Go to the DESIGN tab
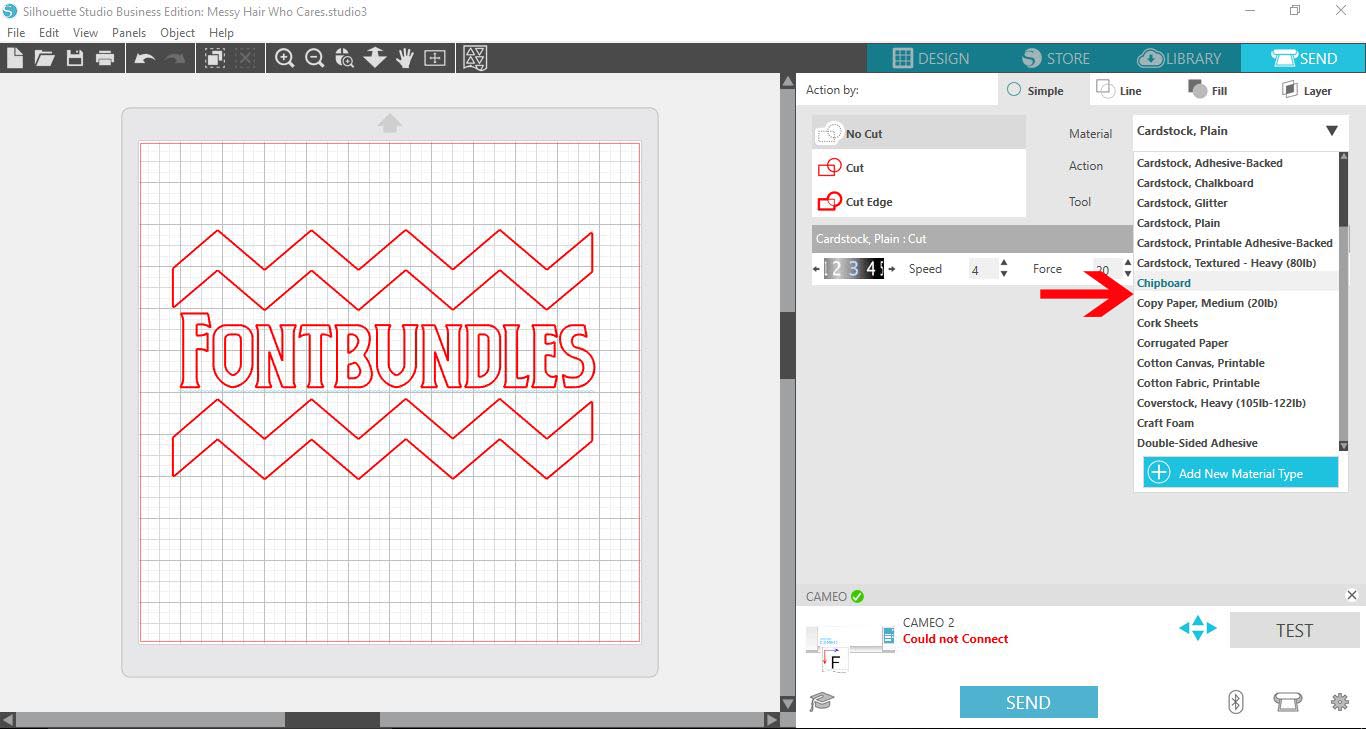Image resolution: width=1366 pixels, height=729 pixels. 930,58
